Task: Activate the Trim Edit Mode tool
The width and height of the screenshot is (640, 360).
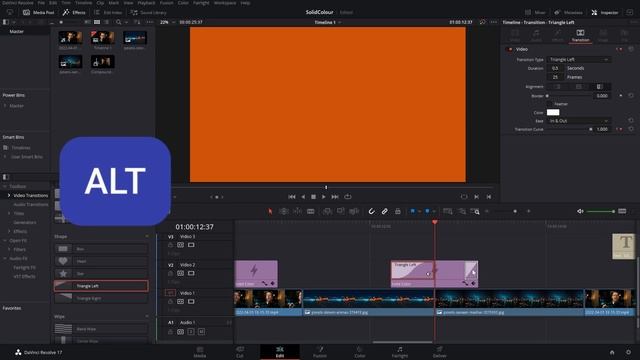Action: (284, 211)
